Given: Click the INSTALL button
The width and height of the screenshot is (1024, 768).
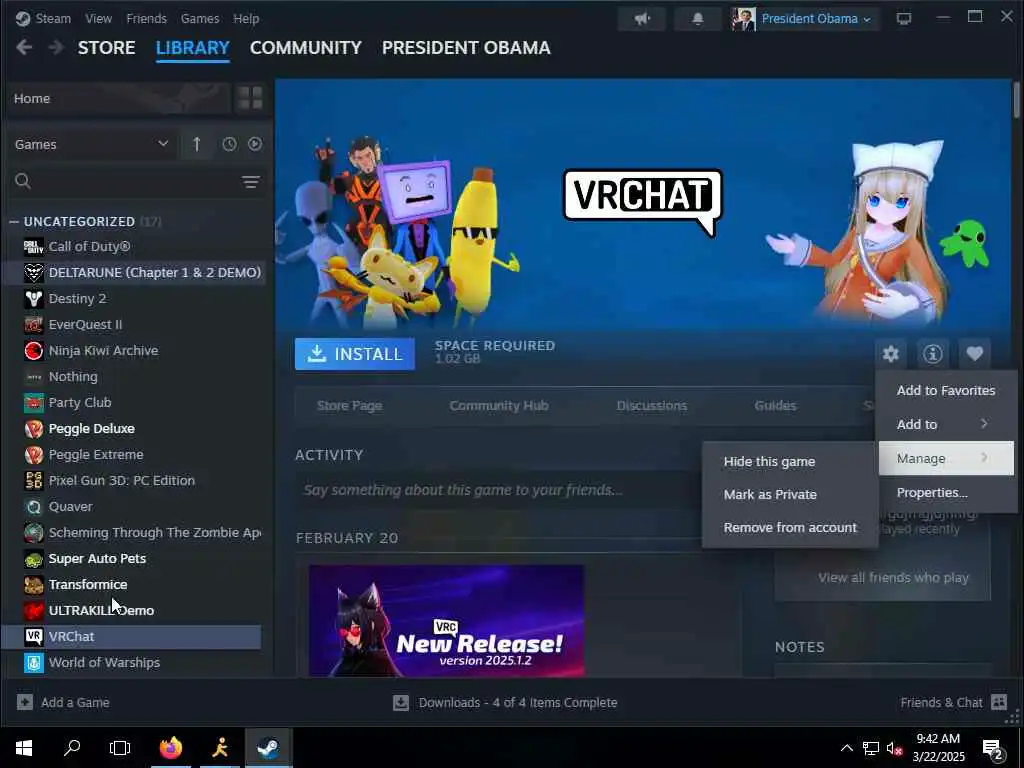Looking at the screenshot, I should 355,354.
